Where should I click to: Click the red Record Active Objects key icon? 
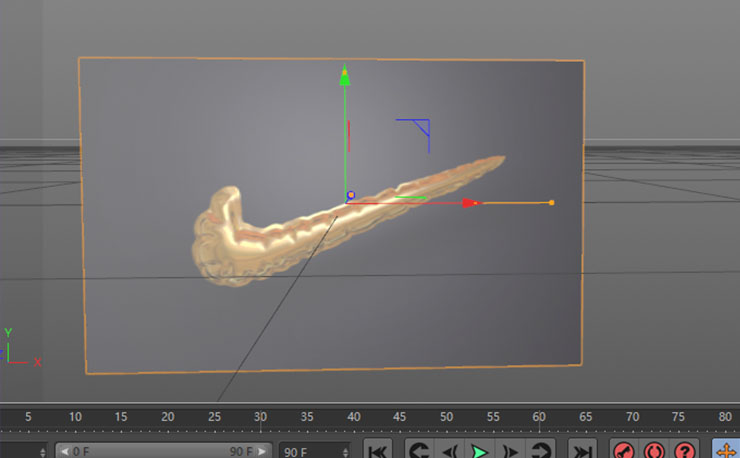point(624,451)
